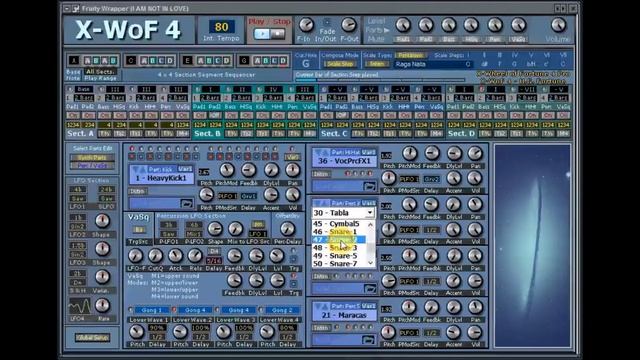
Task: Click the VaSq CutQ knob
Action: [x=156, y=256]
